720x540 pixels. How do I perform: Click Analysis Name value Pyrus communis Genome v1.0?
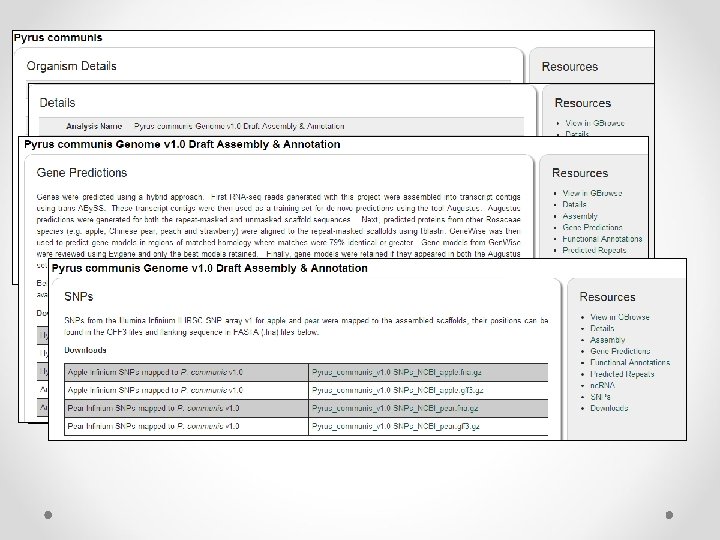239,126
